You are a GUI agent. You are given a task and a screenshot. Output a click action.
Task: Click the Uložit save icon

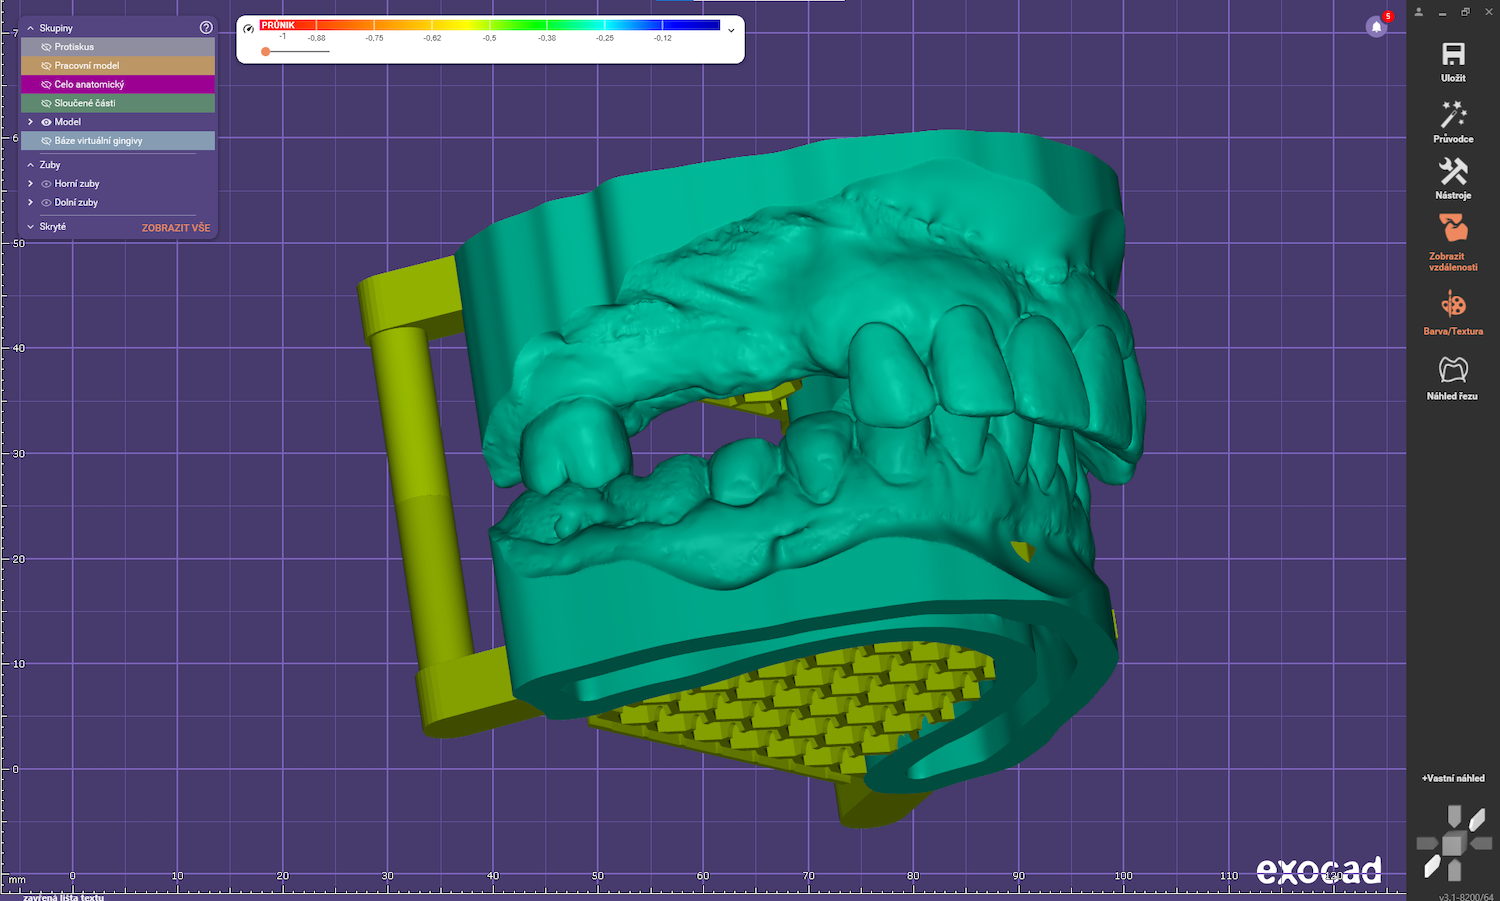[1453, 55]
